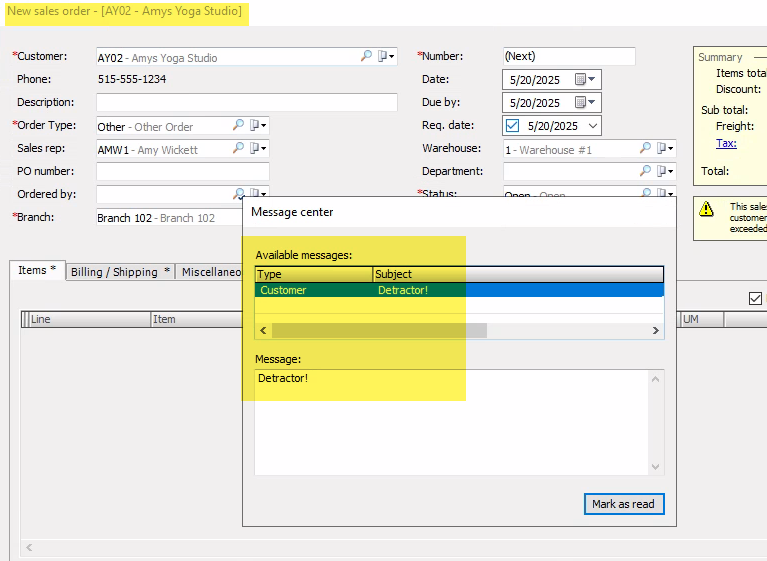Image resolution: width=767 pixels, height=561 pixels.
Task: Open the Sales rep flag menu icon
Action: tap(258, 148)
